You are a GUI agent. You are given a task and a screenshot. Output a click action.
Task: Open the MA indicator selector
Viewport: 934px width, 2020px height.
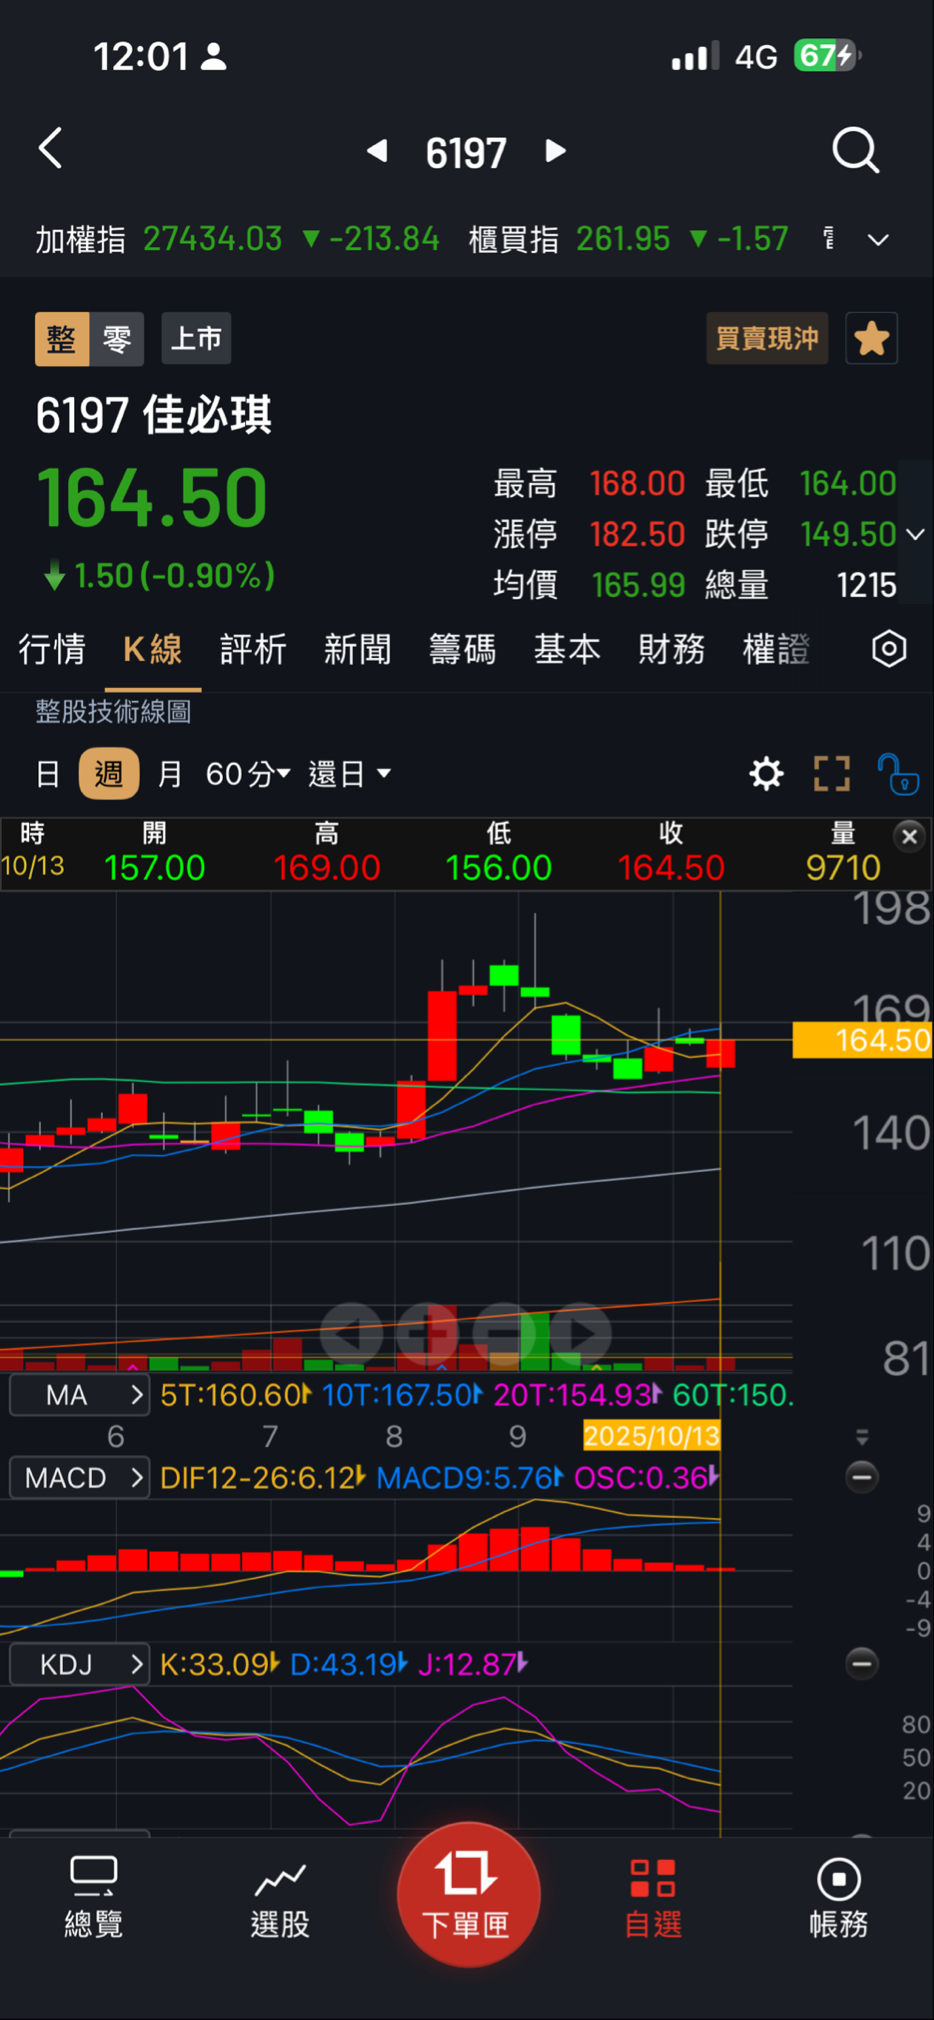coord(79,1395)
